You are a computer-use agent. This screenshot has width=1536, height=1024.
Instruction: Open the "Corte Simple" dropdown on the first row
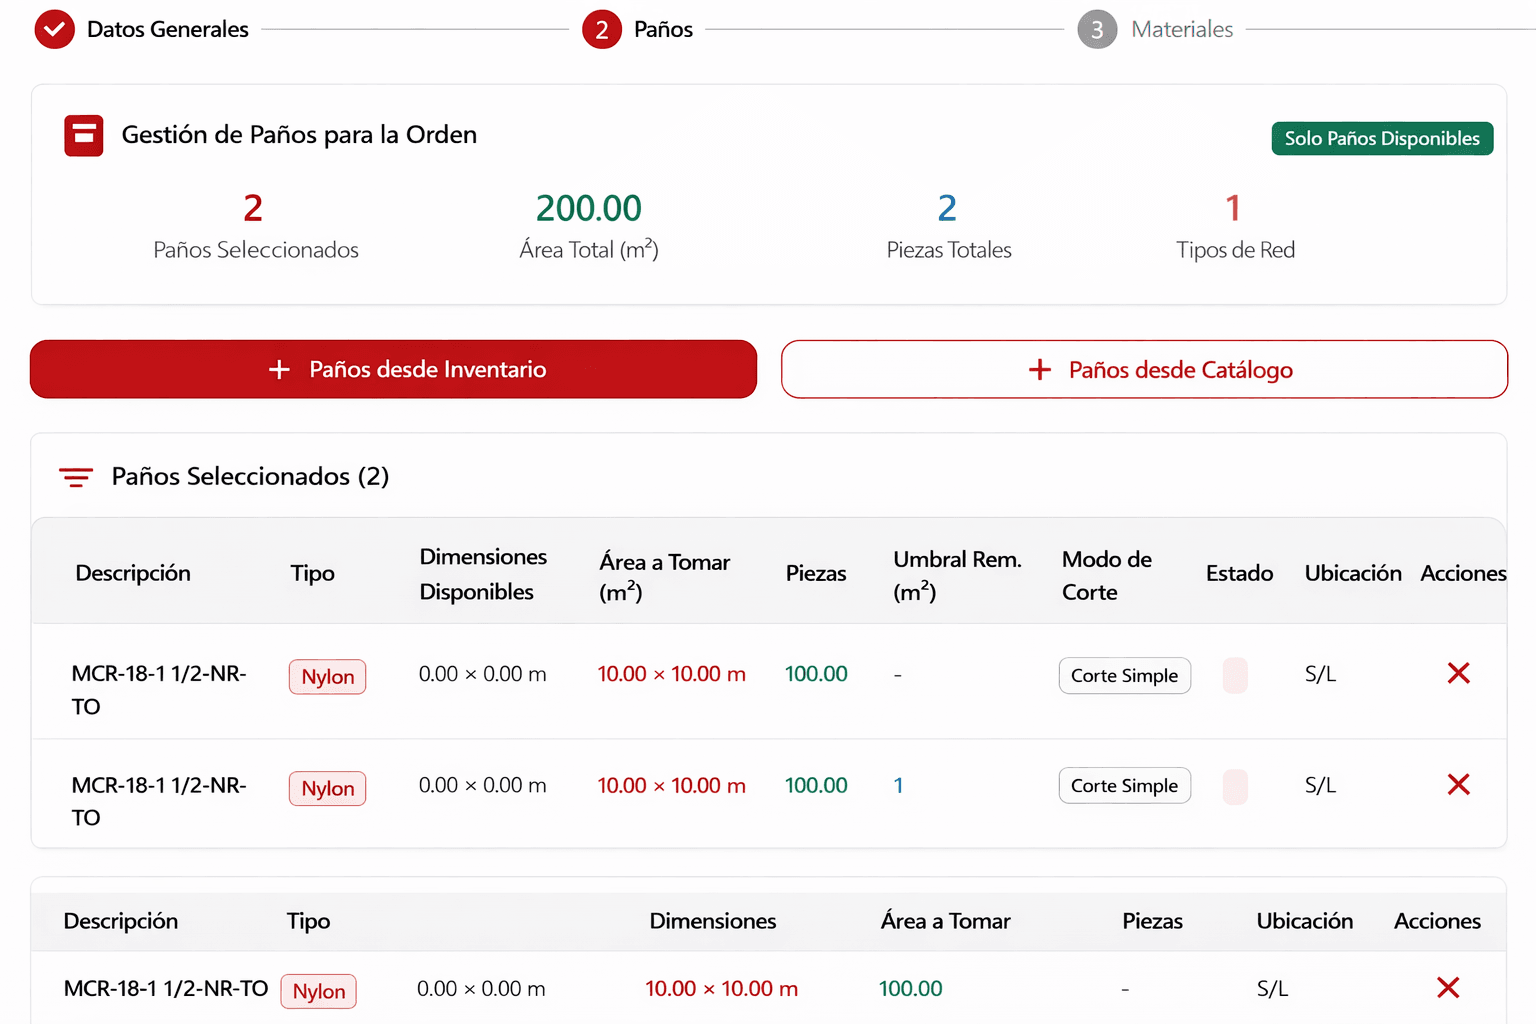pos(1124,675)
